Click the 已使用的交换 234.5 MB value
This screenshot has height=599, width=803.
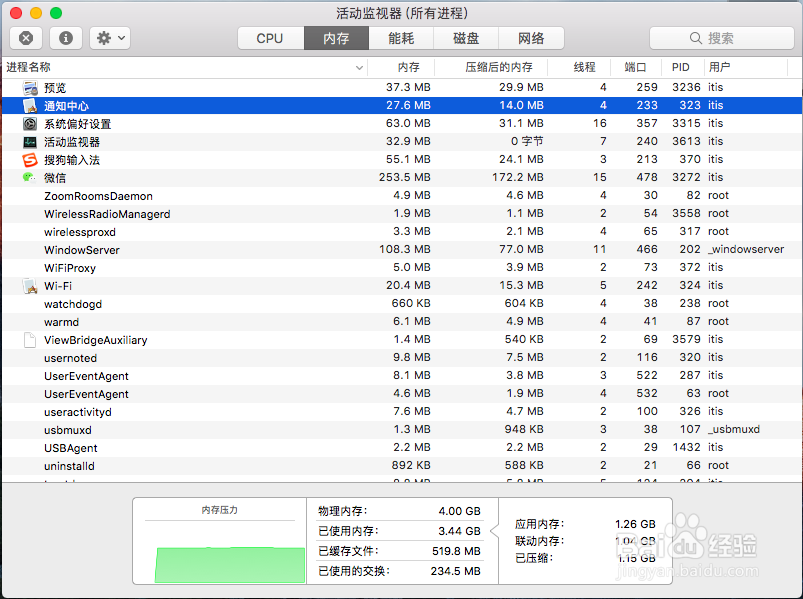click(x=456, y=571)
